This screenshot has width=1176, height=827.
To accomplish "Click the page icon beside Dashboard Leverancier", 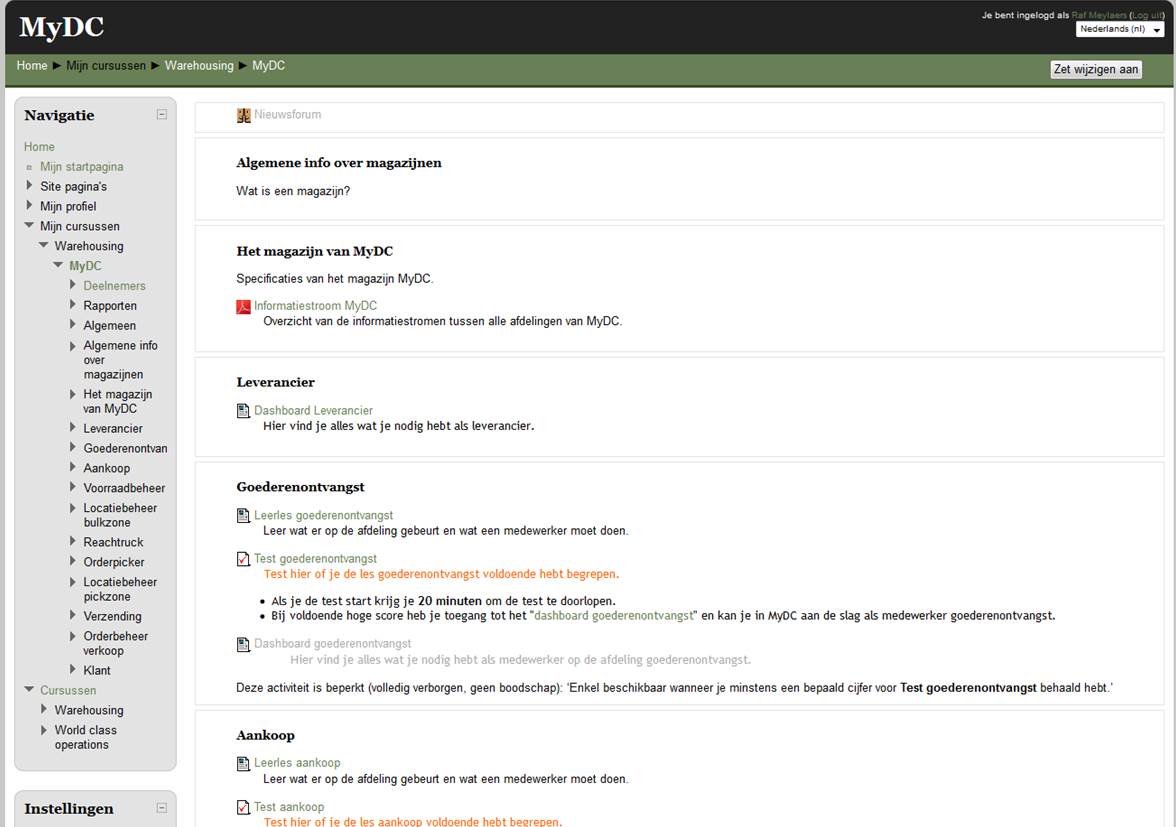I will 244,411.
